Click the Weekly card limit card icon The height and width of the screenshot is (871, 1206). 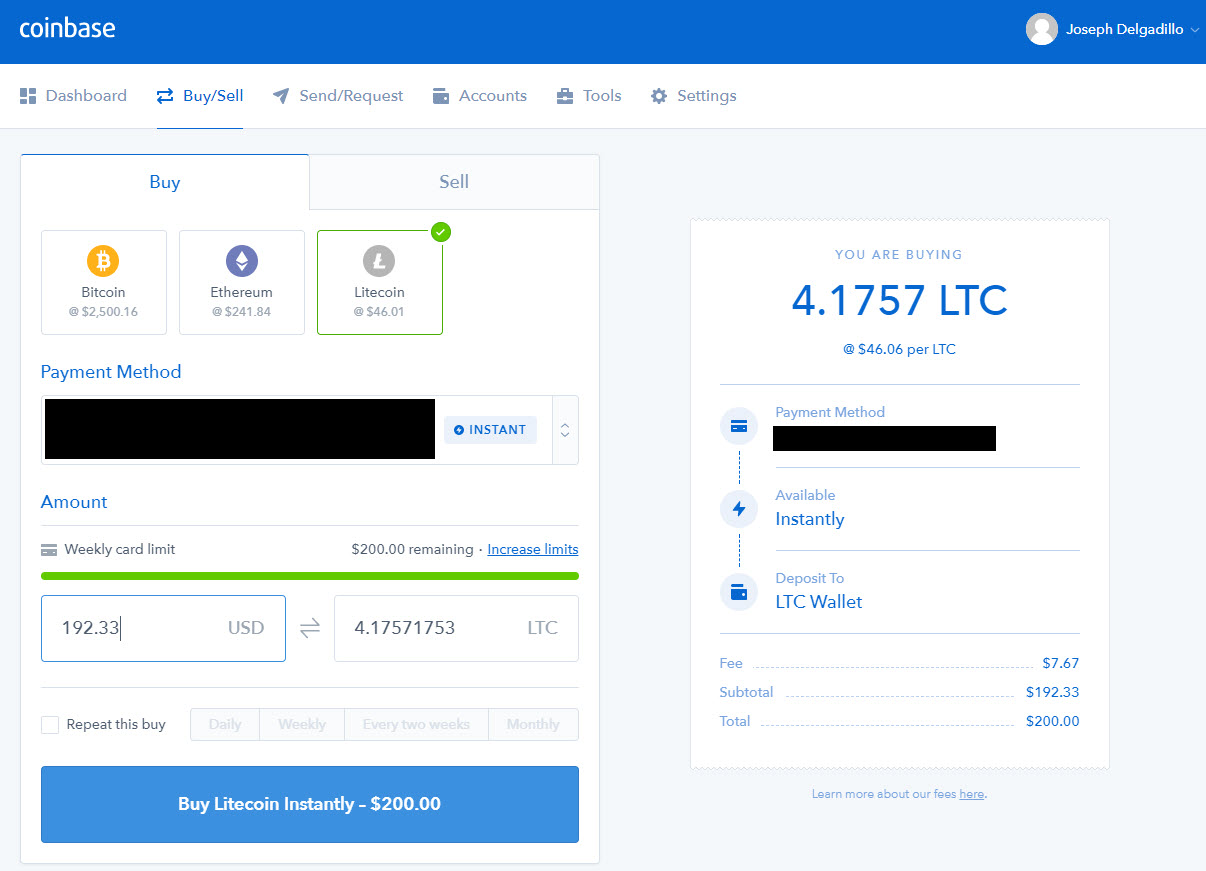49,550
